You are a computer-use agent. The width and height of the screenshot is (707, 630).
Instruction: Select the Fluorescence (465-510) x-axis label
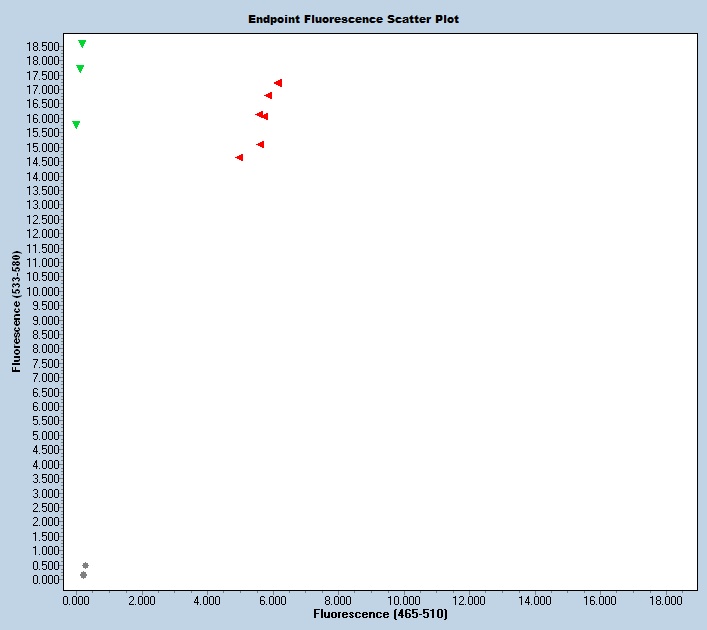tap(380, 613)
